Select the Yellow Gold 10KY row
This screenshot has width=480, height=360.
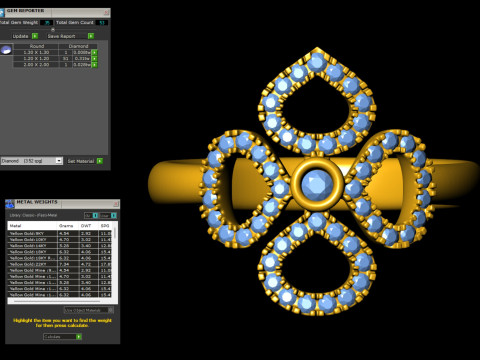(60, 239)
